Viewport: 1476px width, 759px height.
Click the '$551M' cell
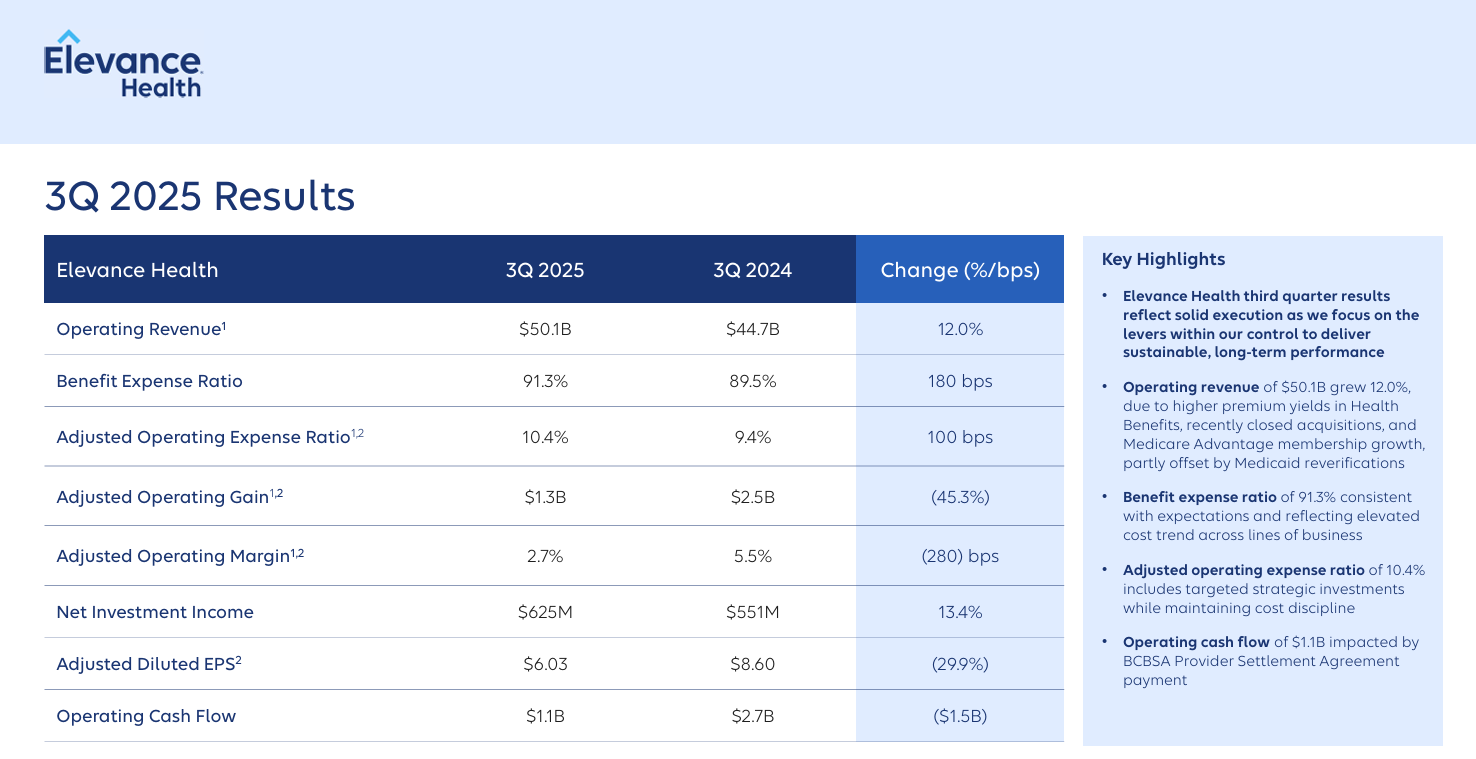point(752,612)
